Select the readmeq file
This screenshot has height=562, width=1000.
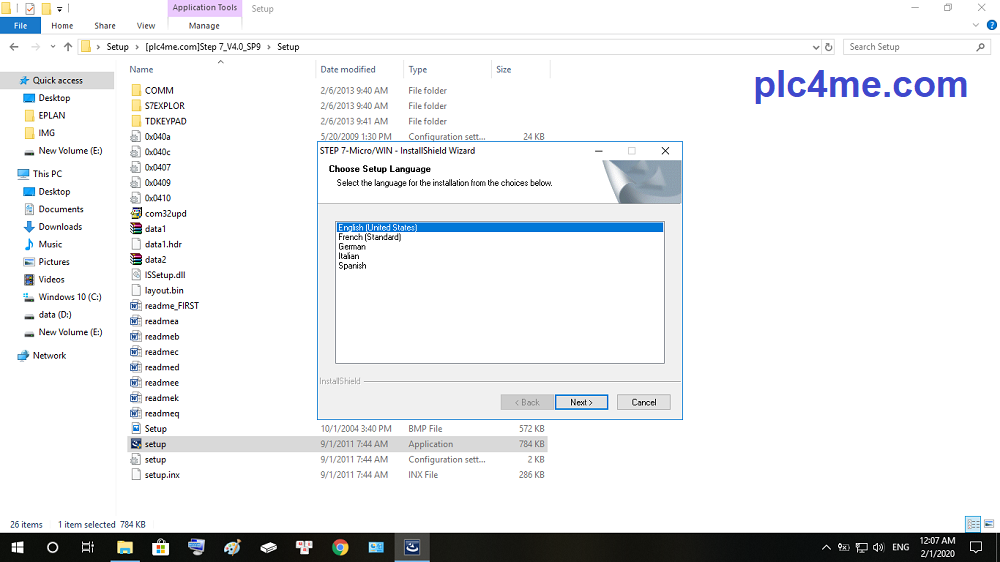(162, 413)
